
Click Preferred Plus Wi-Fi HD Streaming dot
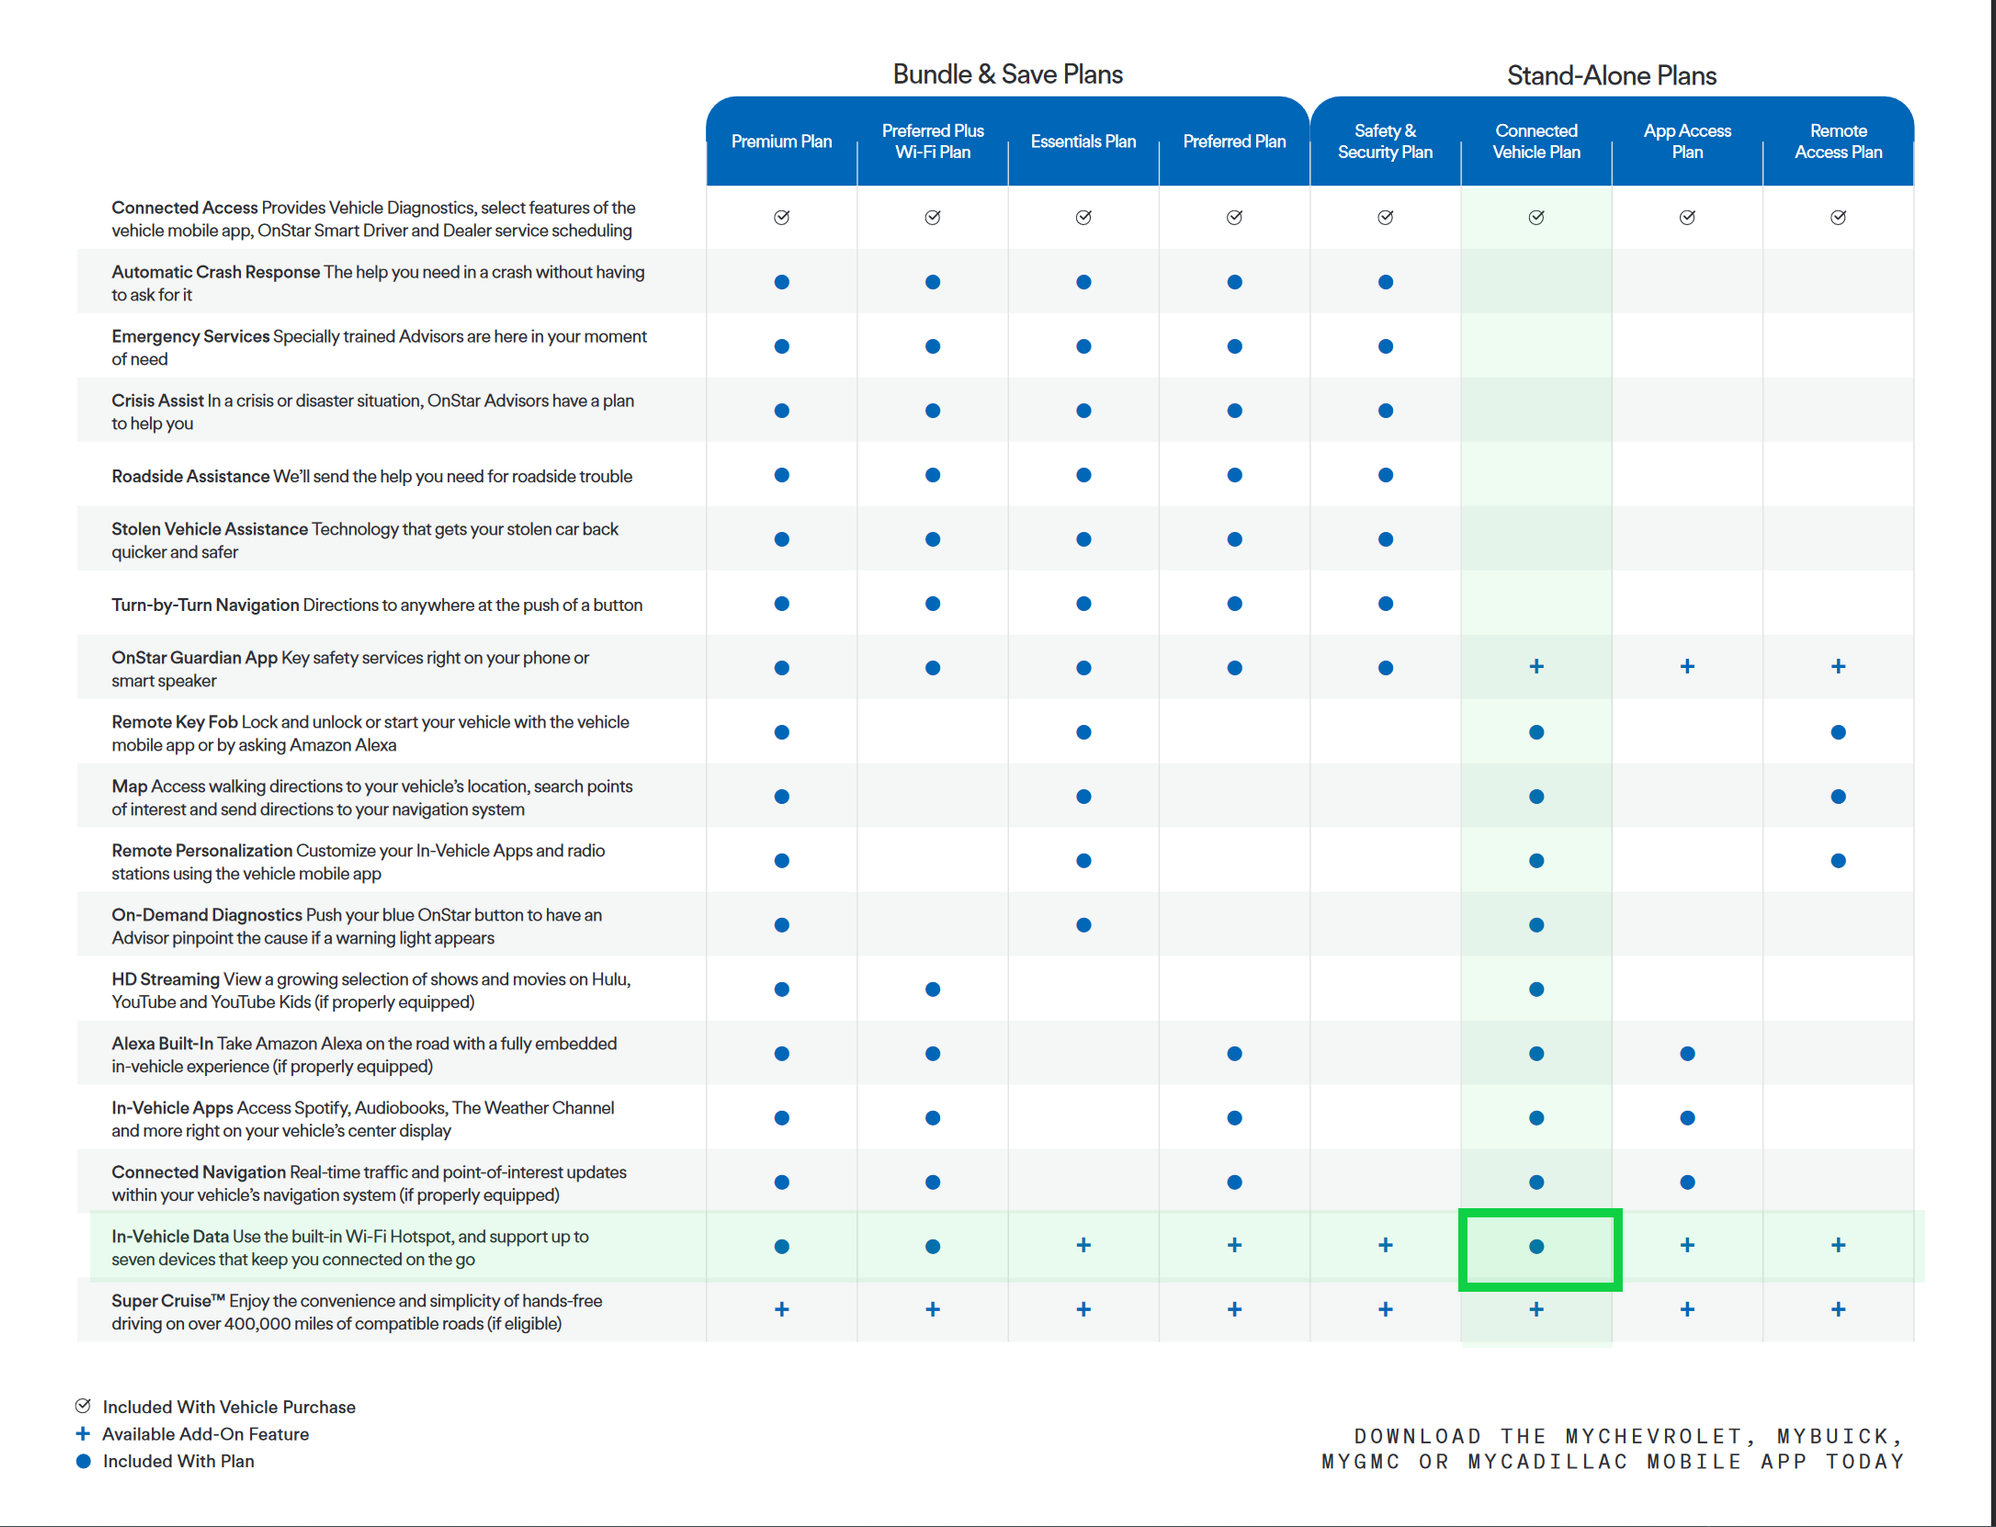[932, 989]
